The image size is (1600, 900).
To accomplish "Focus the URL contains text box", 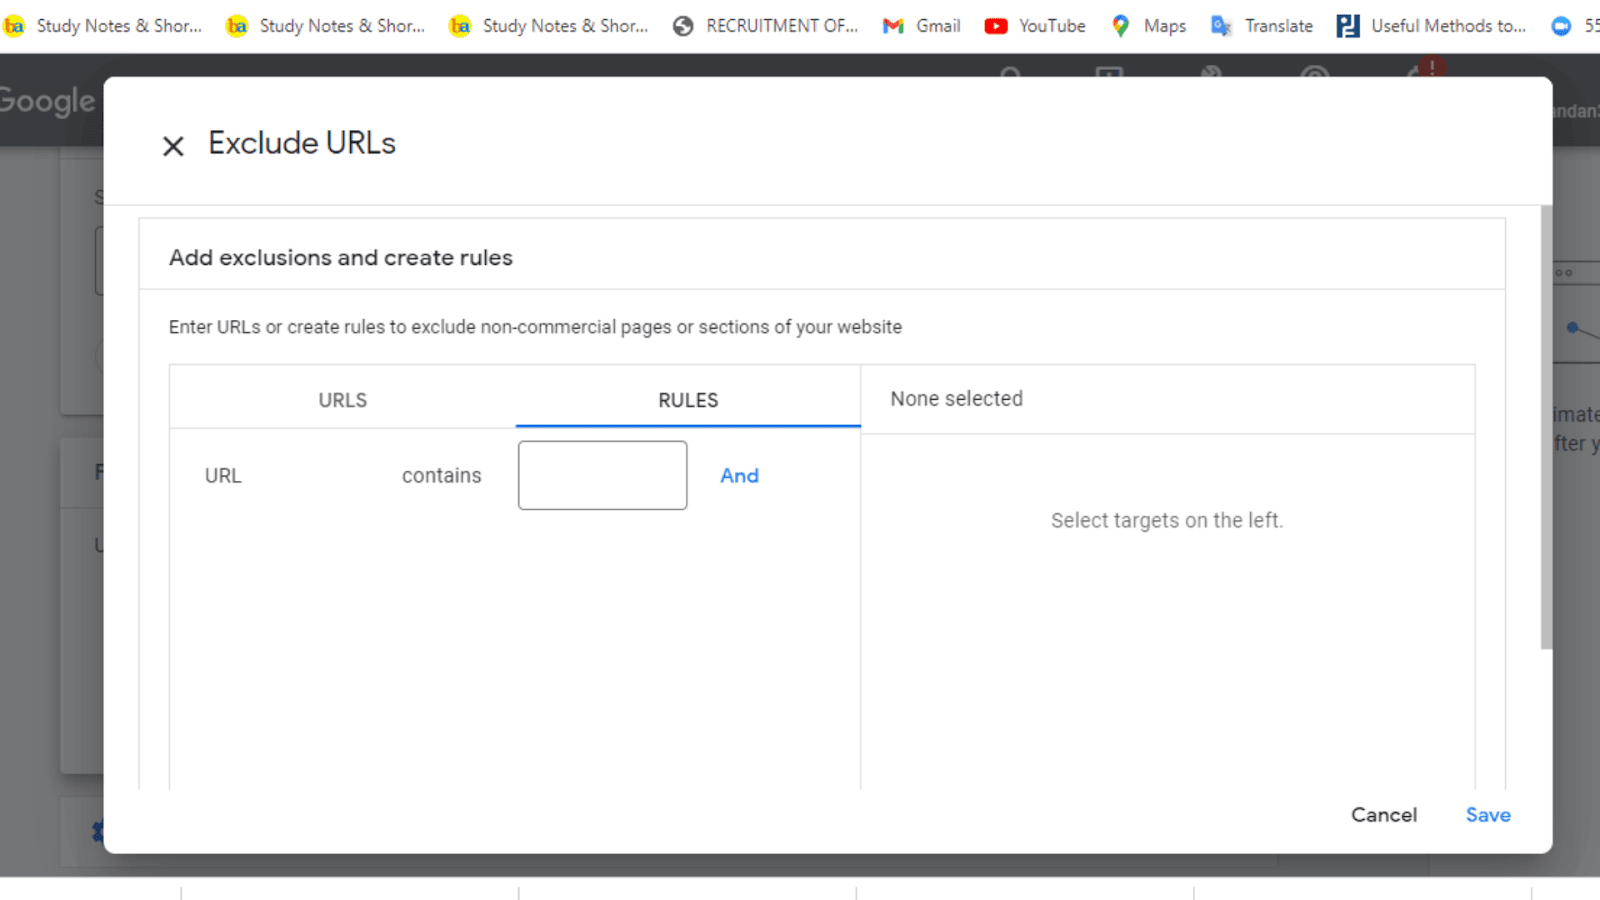I will [602, 475].
